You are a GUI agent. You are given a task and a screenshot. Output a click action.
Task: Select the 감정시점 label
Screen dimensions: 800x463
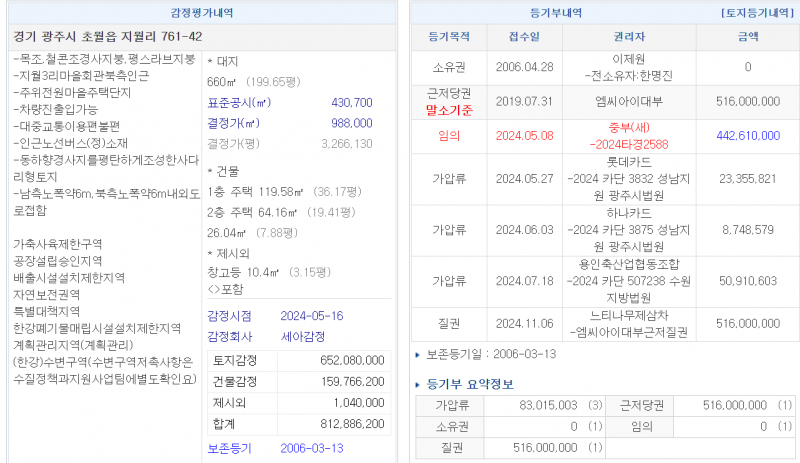[x=229, y=316]
